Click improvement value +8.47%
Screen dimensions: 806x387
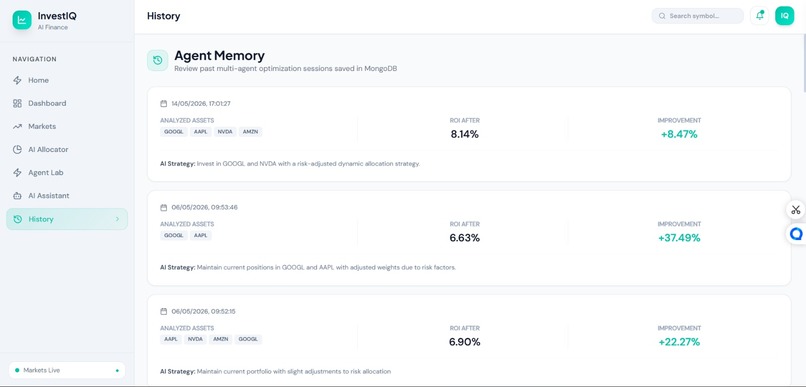point(679,135)
